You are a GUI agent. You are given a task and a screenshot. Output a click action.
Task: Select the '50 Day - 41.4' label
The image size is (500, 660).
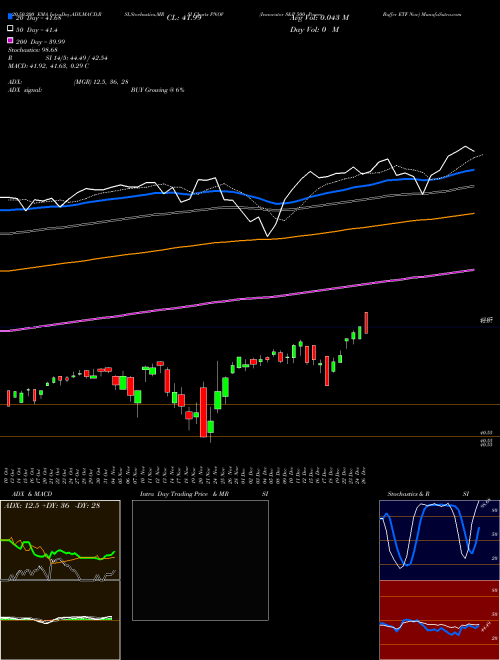(x=37, y=30)
